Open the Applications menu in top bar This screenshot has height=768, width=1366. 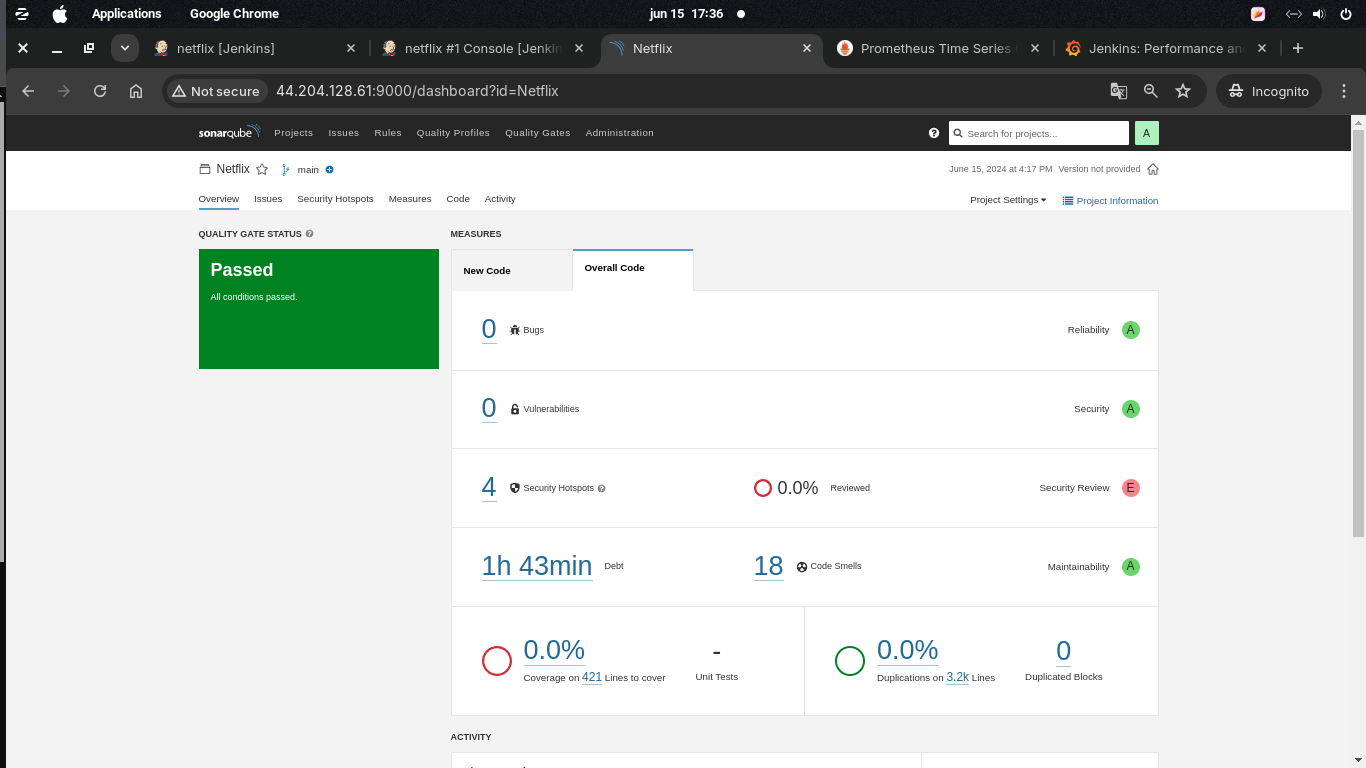[126, 14]
